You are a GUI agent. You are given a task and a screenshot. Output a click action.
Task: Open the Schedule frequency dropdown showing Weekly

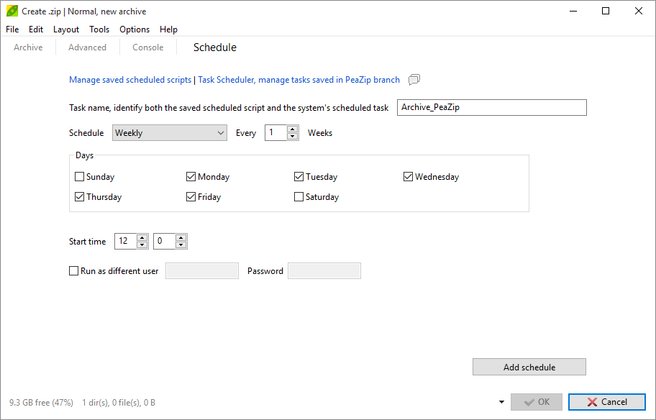click(169, 133)
